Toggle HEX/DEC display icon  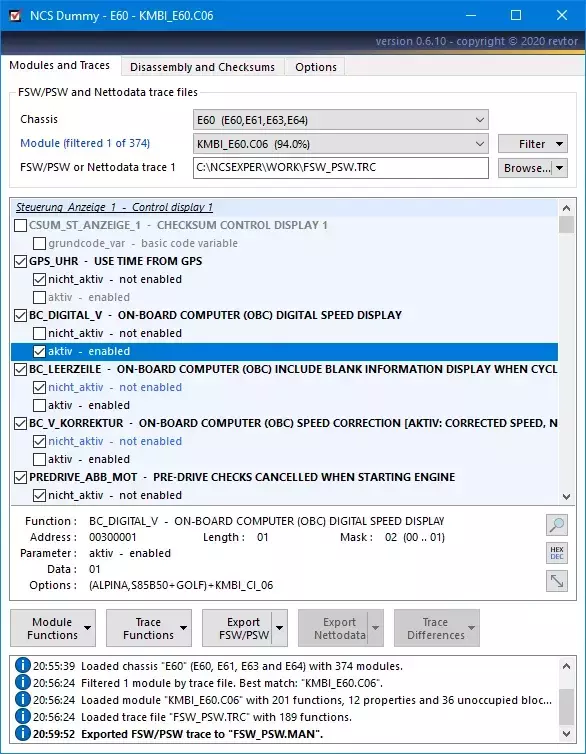coord(557,553)
